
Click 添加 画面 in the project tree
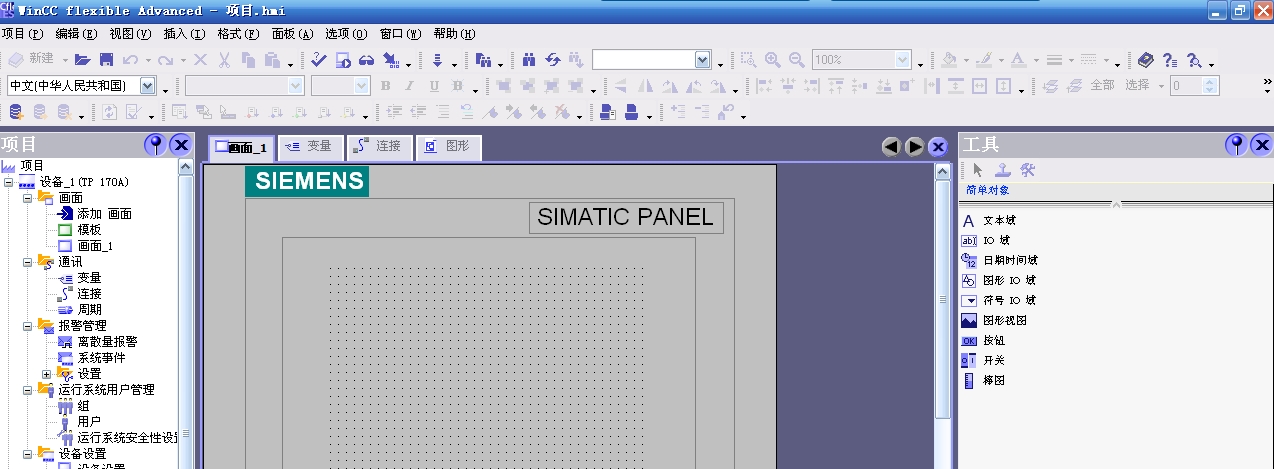[x=104, y=214]
